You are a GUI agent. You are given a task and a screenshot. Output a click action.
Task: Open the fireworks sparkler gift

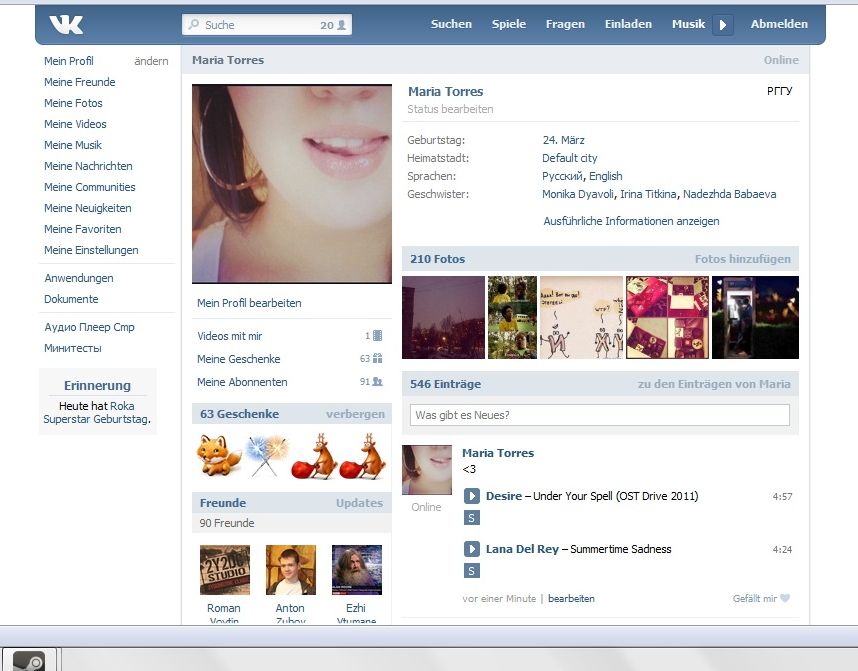pos(267,456)
